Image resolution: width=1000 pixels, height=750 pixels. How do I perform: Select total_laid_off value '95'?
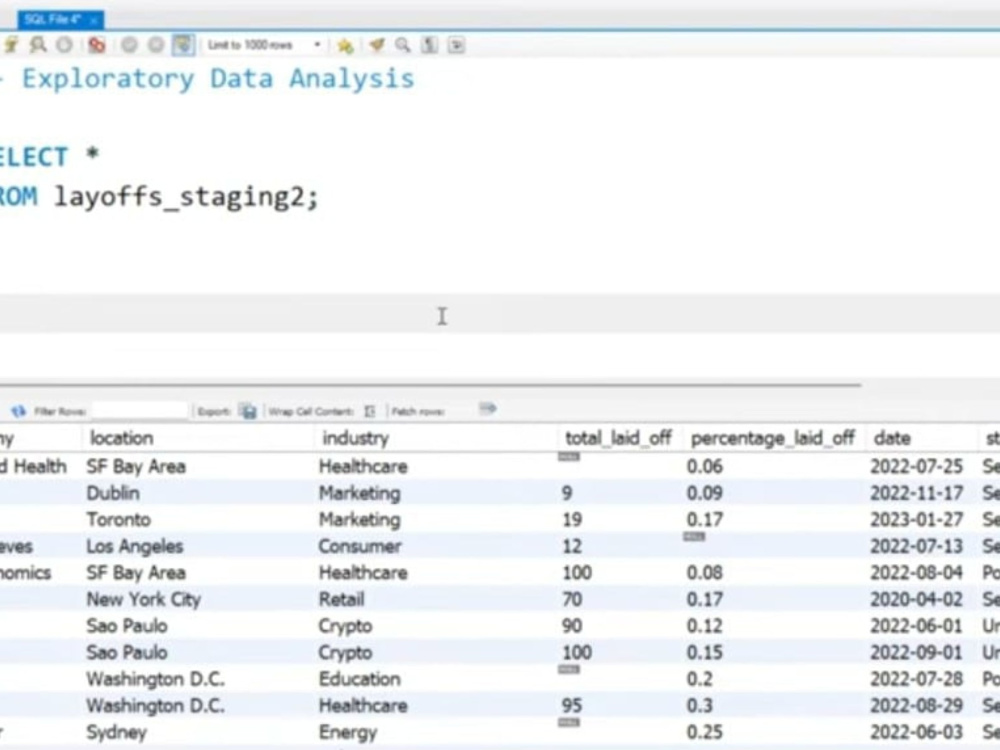click(572, 705)
